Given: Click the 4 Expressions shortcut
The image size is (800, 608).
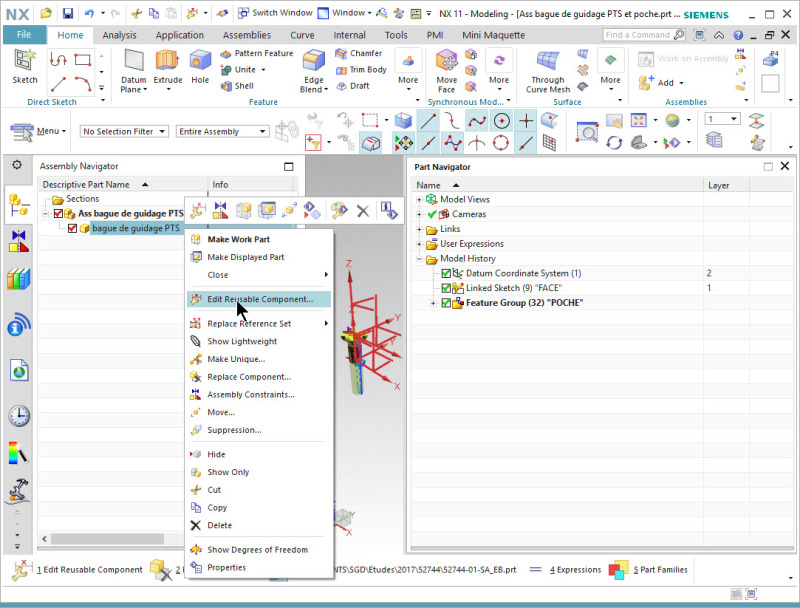Looking at the screenshot, I should (x=565, y=570).
